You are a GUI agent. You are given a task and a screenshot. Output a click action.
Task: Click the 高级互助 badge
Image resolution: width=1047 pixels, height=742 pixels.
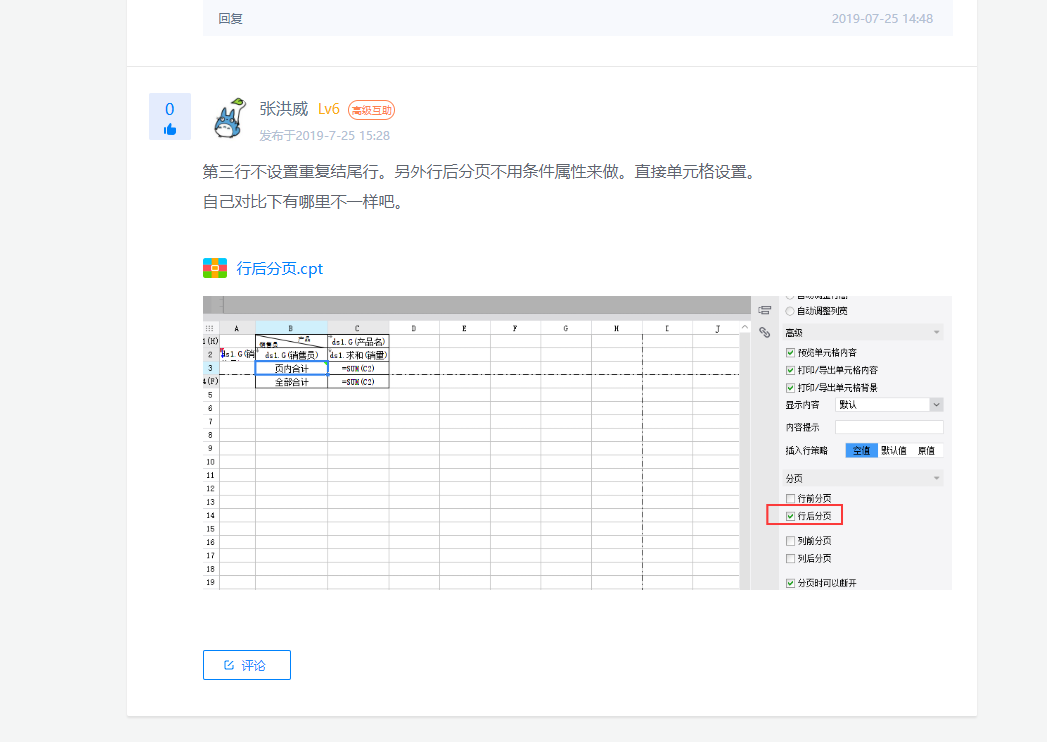click(371, 110)
